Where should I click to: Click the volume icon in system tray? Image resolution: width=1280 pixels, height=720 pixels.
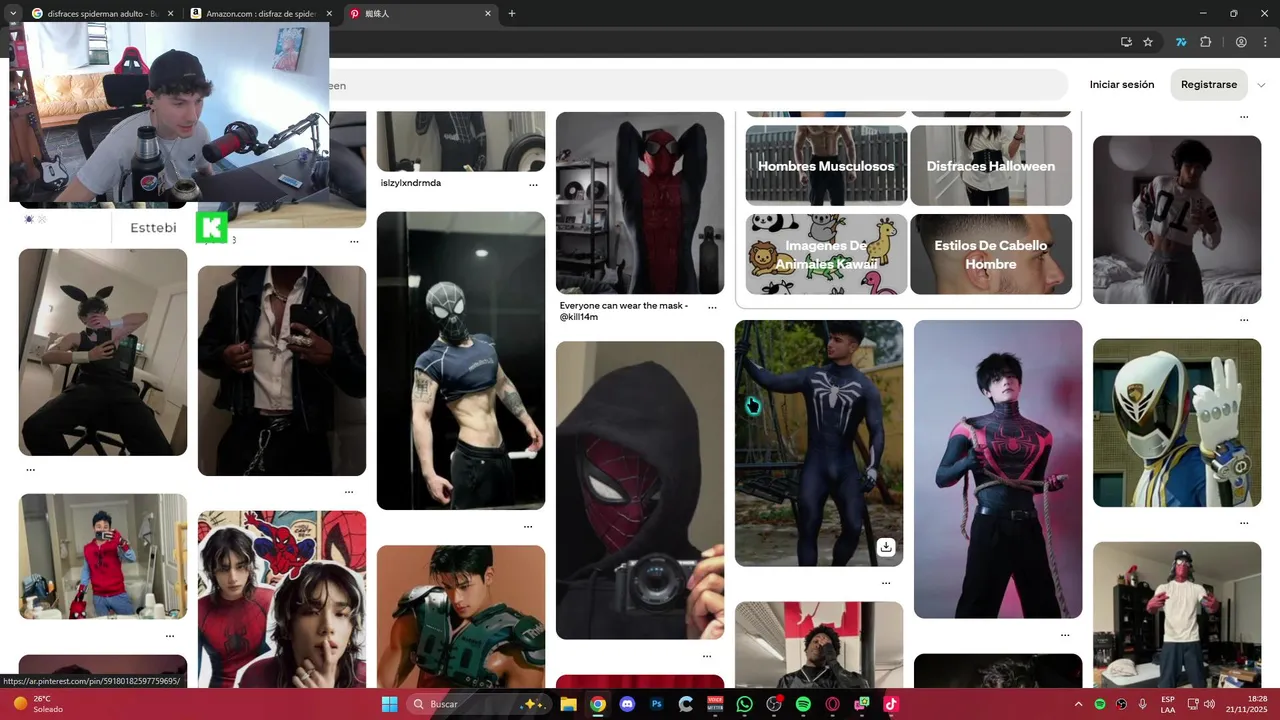point(1210,704)
